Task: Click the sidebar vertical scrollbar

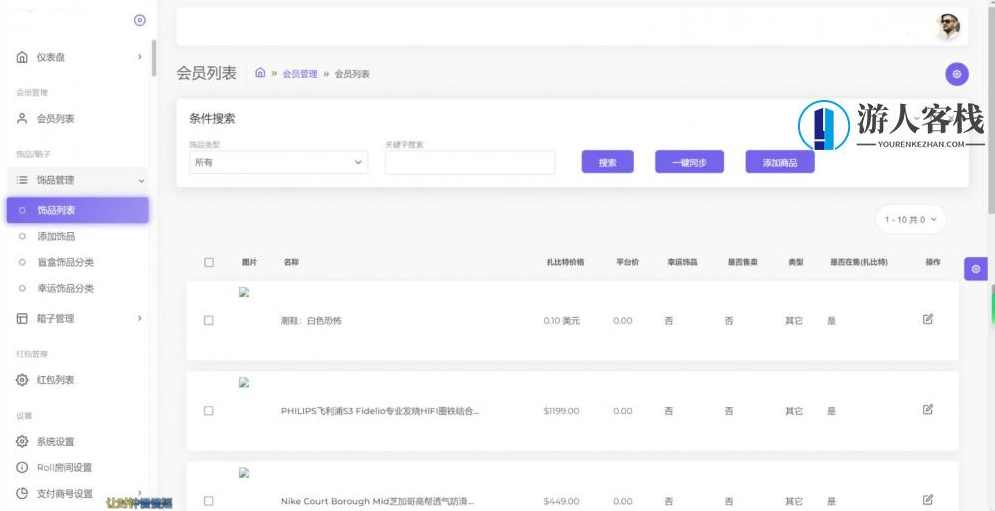Action: (154, 58)
